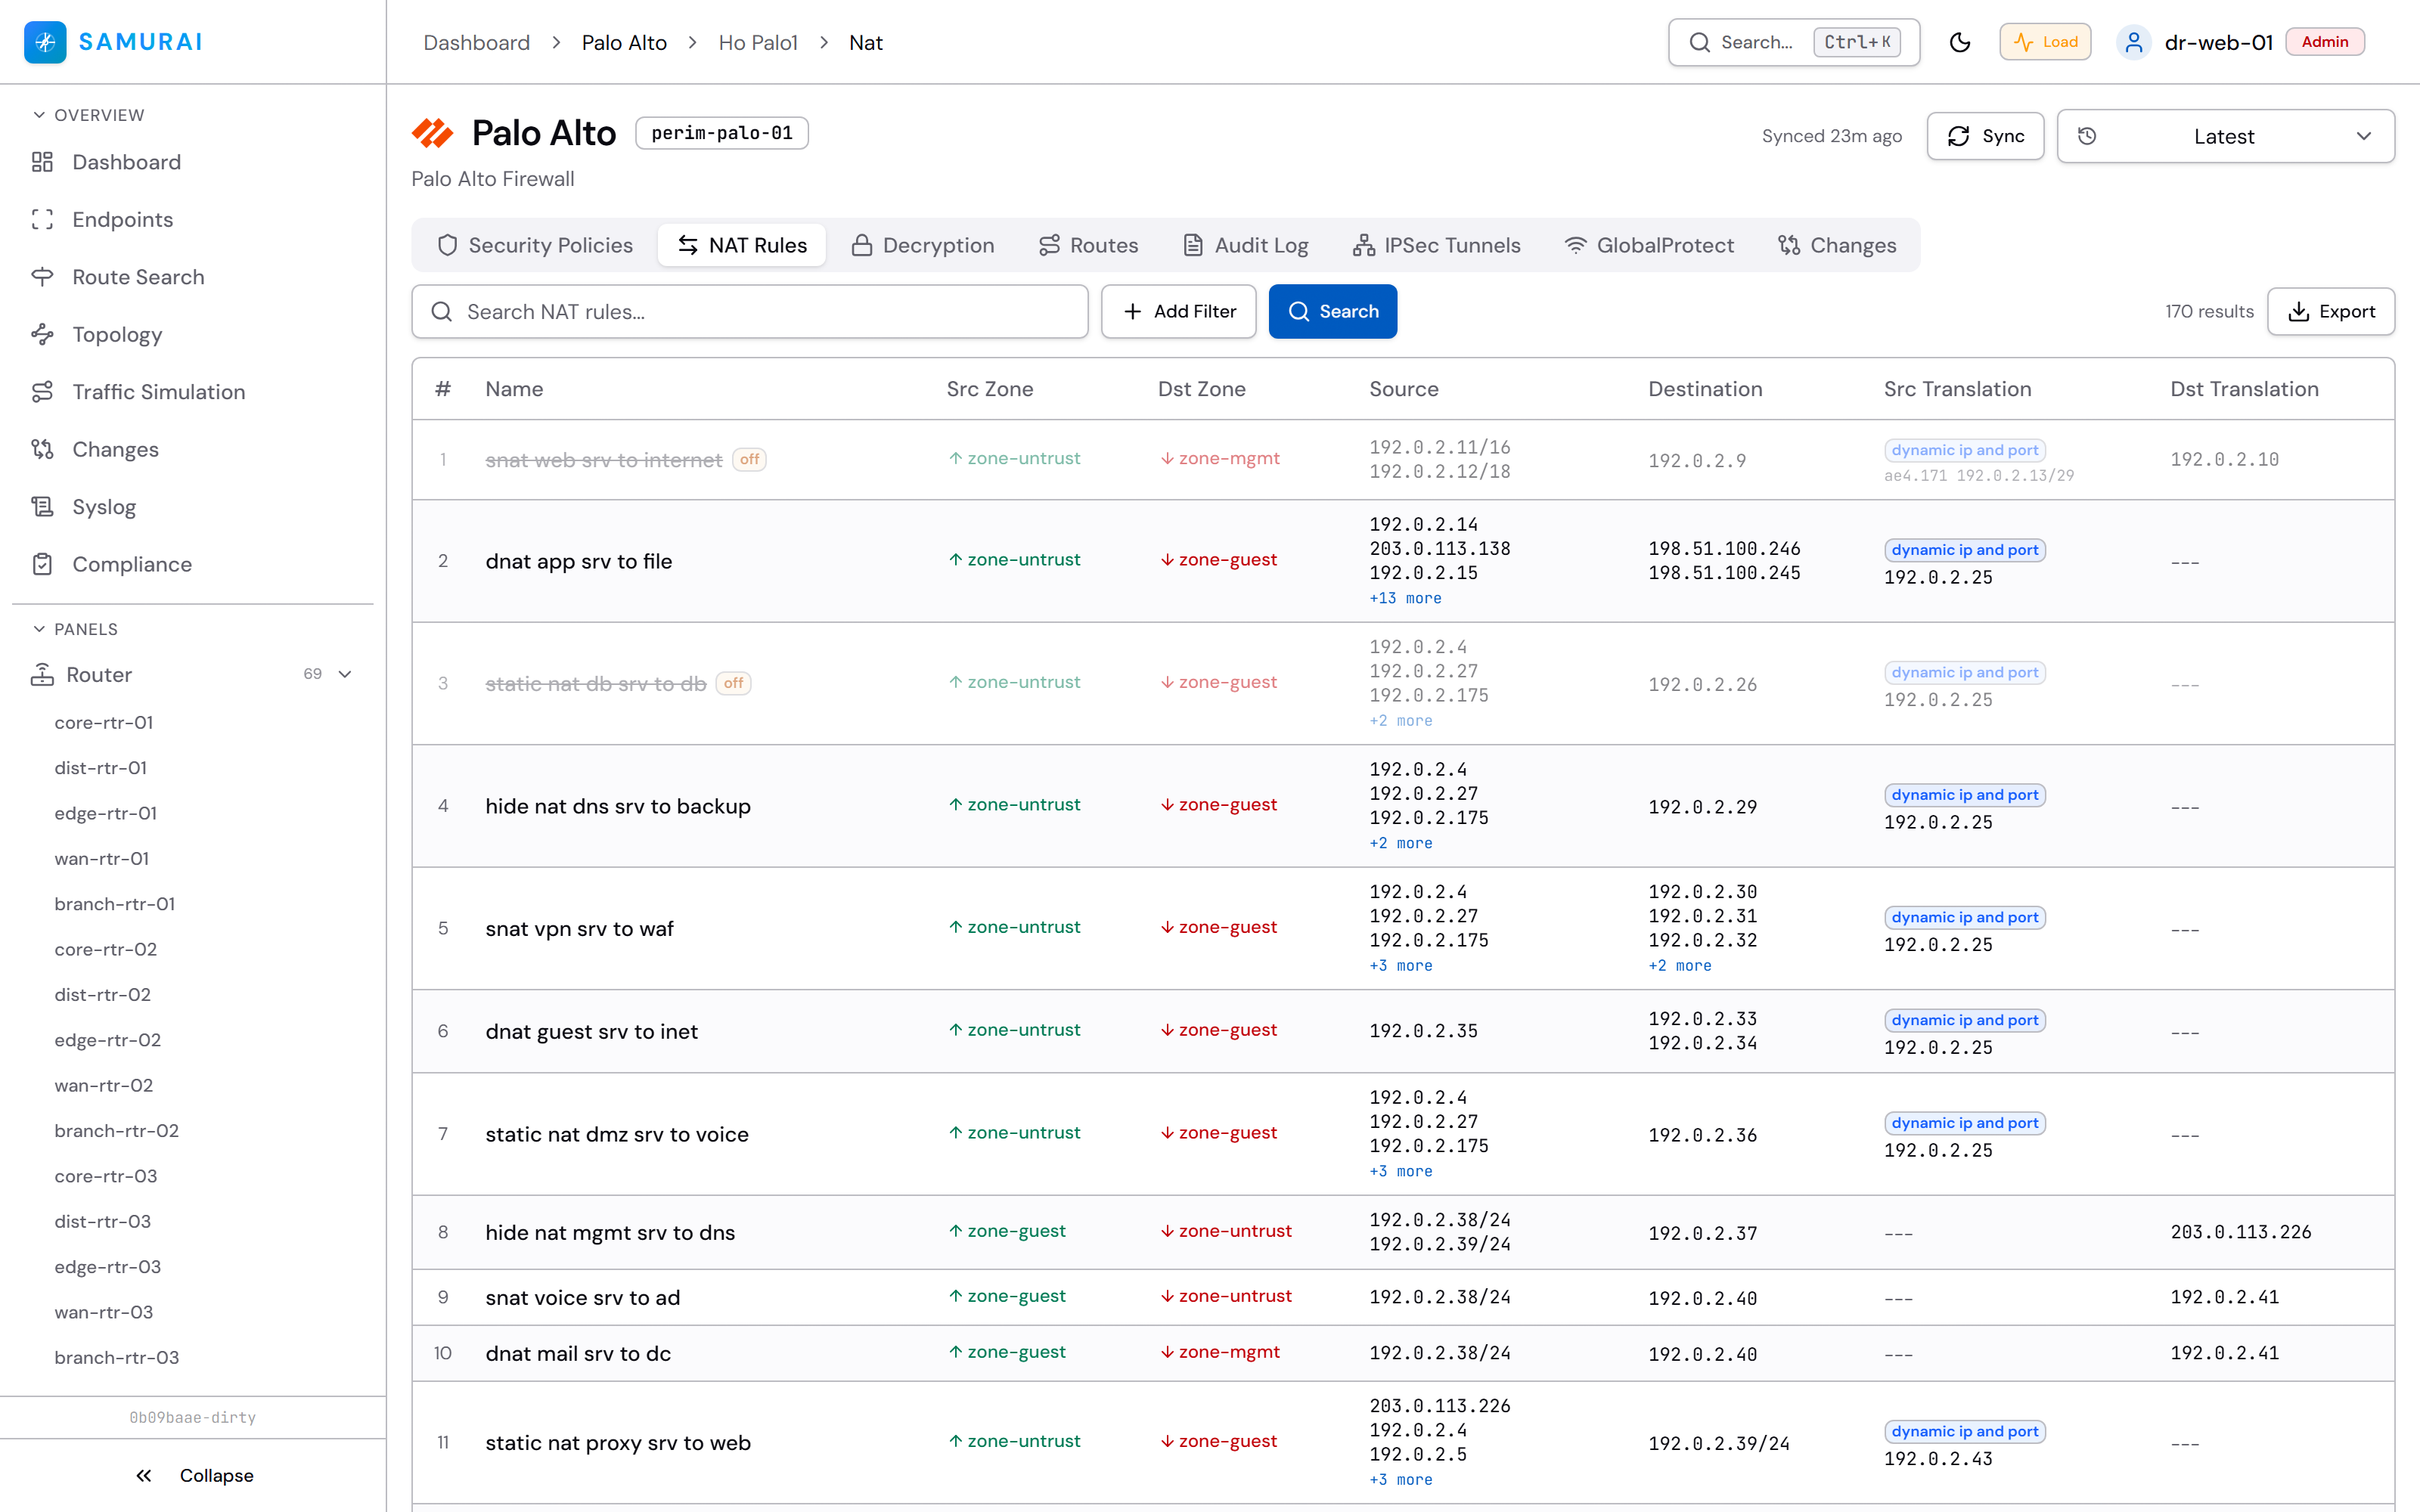The image size is (2420, 1512).
Task: Open rule hide nat dns srv to backup
Action: click(x=618, y=806)
